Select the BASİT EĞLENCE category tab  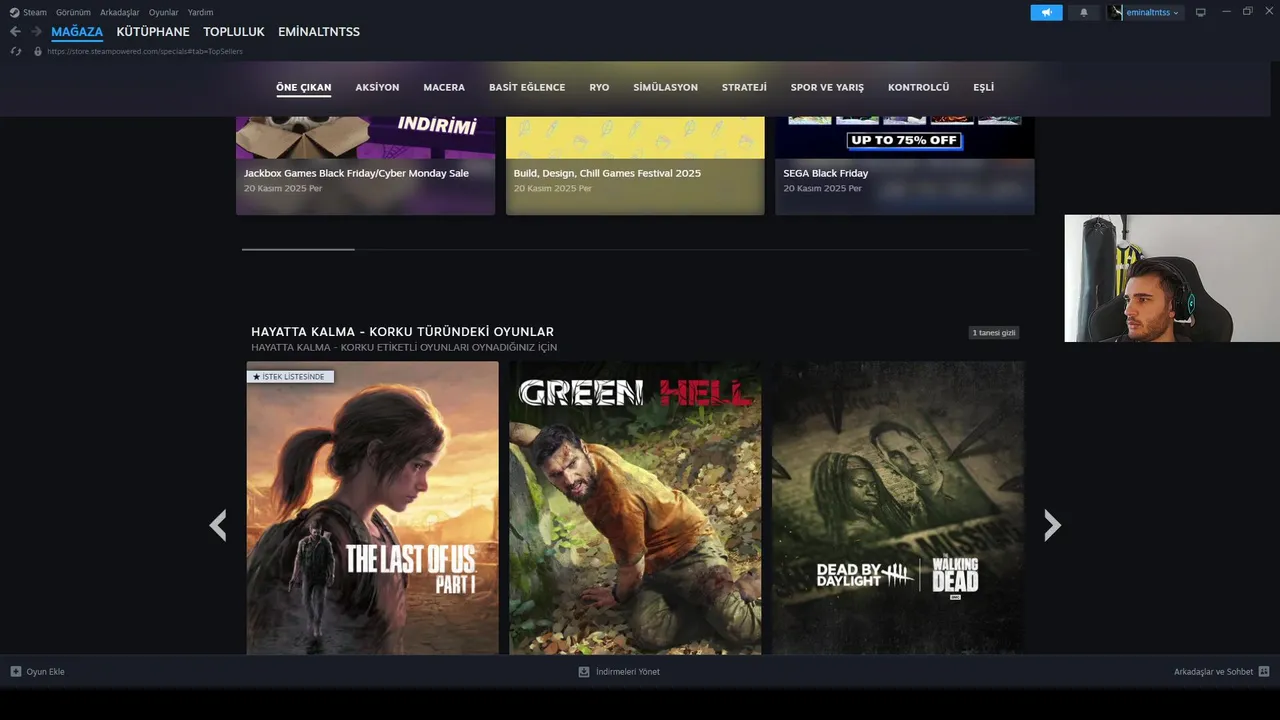527,87
